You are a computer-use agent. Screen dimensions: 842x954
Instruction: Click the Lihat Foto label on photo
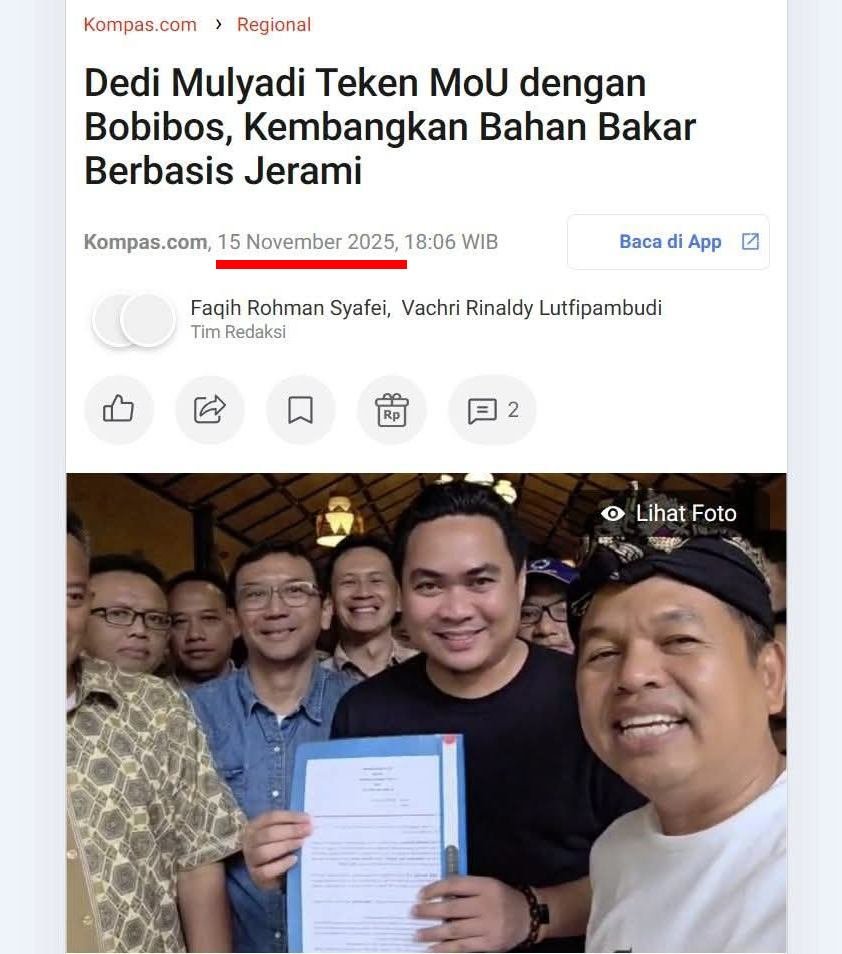pos(686,514)
